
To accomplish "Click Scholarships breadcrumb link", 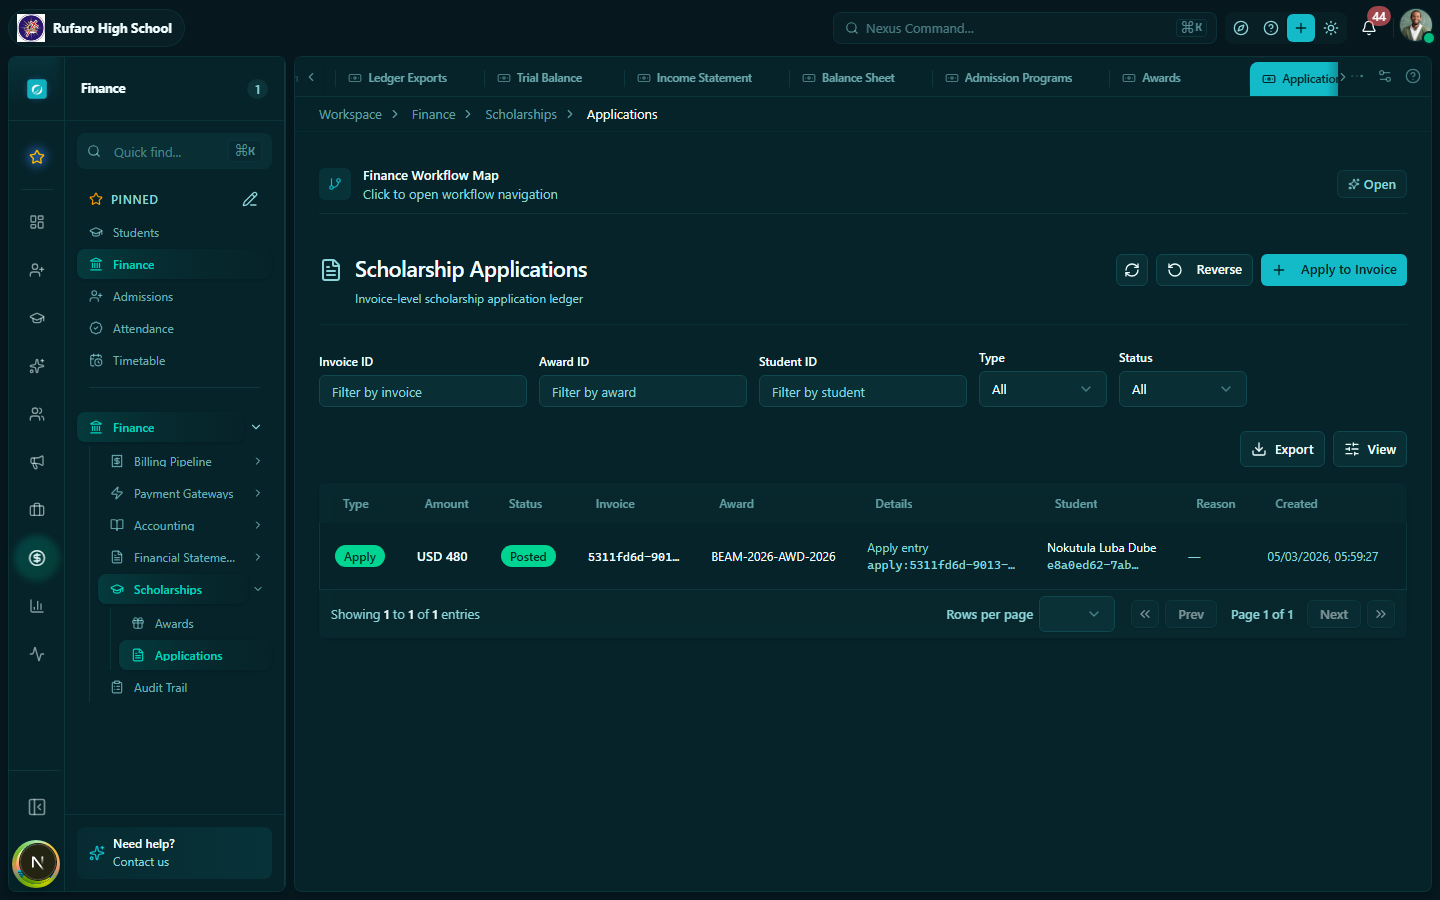I will pos(521,115).
